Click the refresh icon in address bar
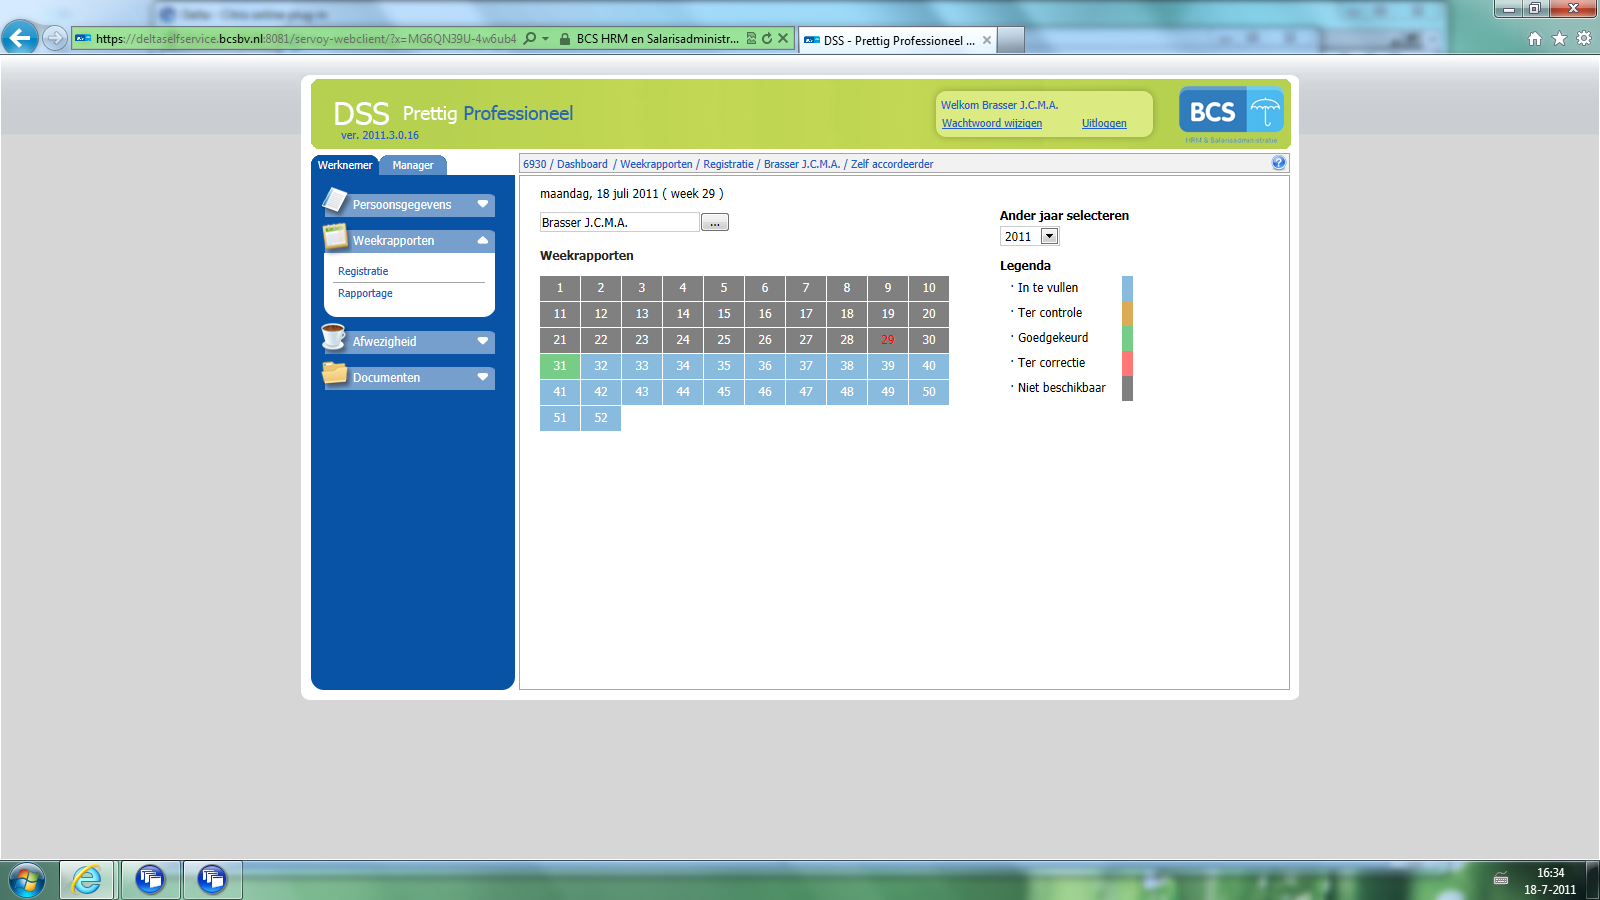1600x900 pixels. 767,39
